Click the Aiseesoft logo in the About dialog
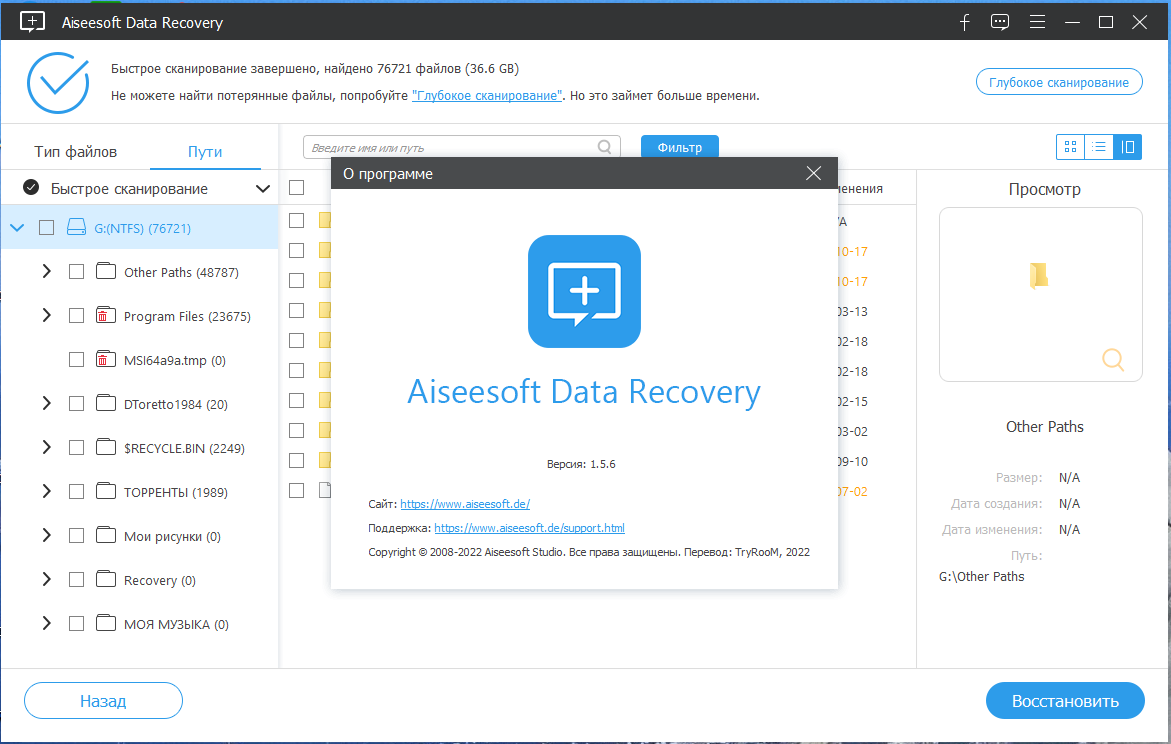The image size is (1171, 744). point(584,291)
